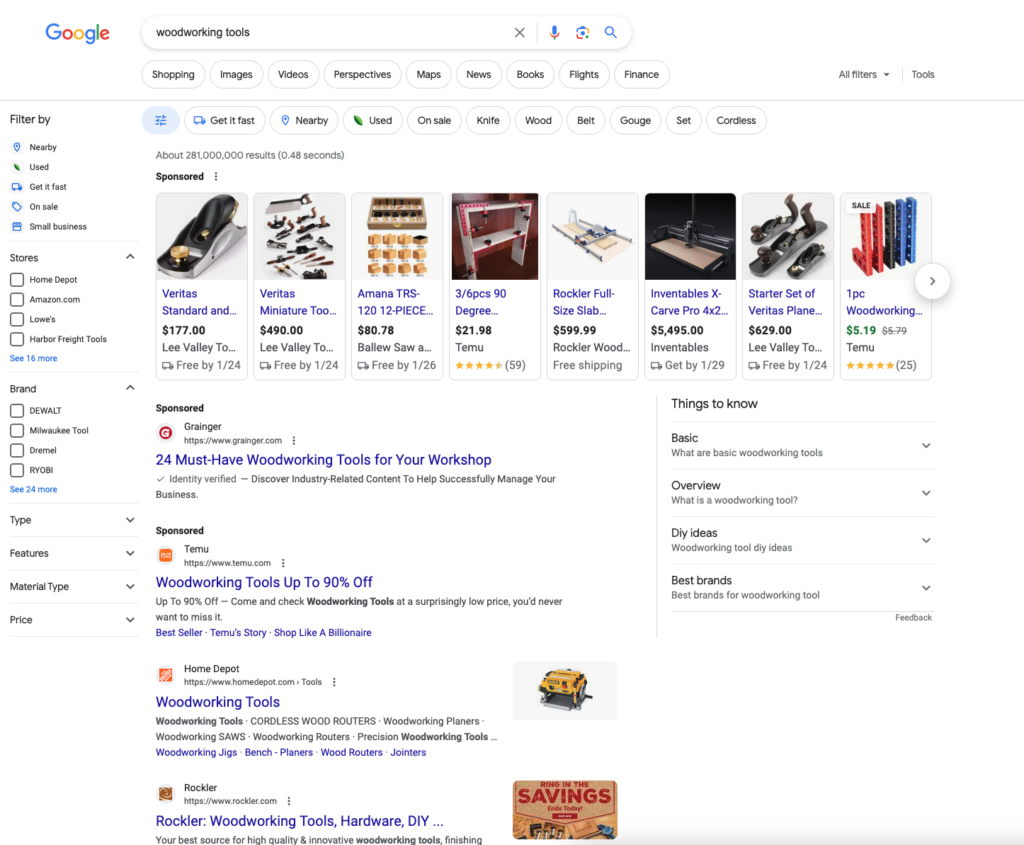
Task: Open the Tools menu
Action: [923, 74]
